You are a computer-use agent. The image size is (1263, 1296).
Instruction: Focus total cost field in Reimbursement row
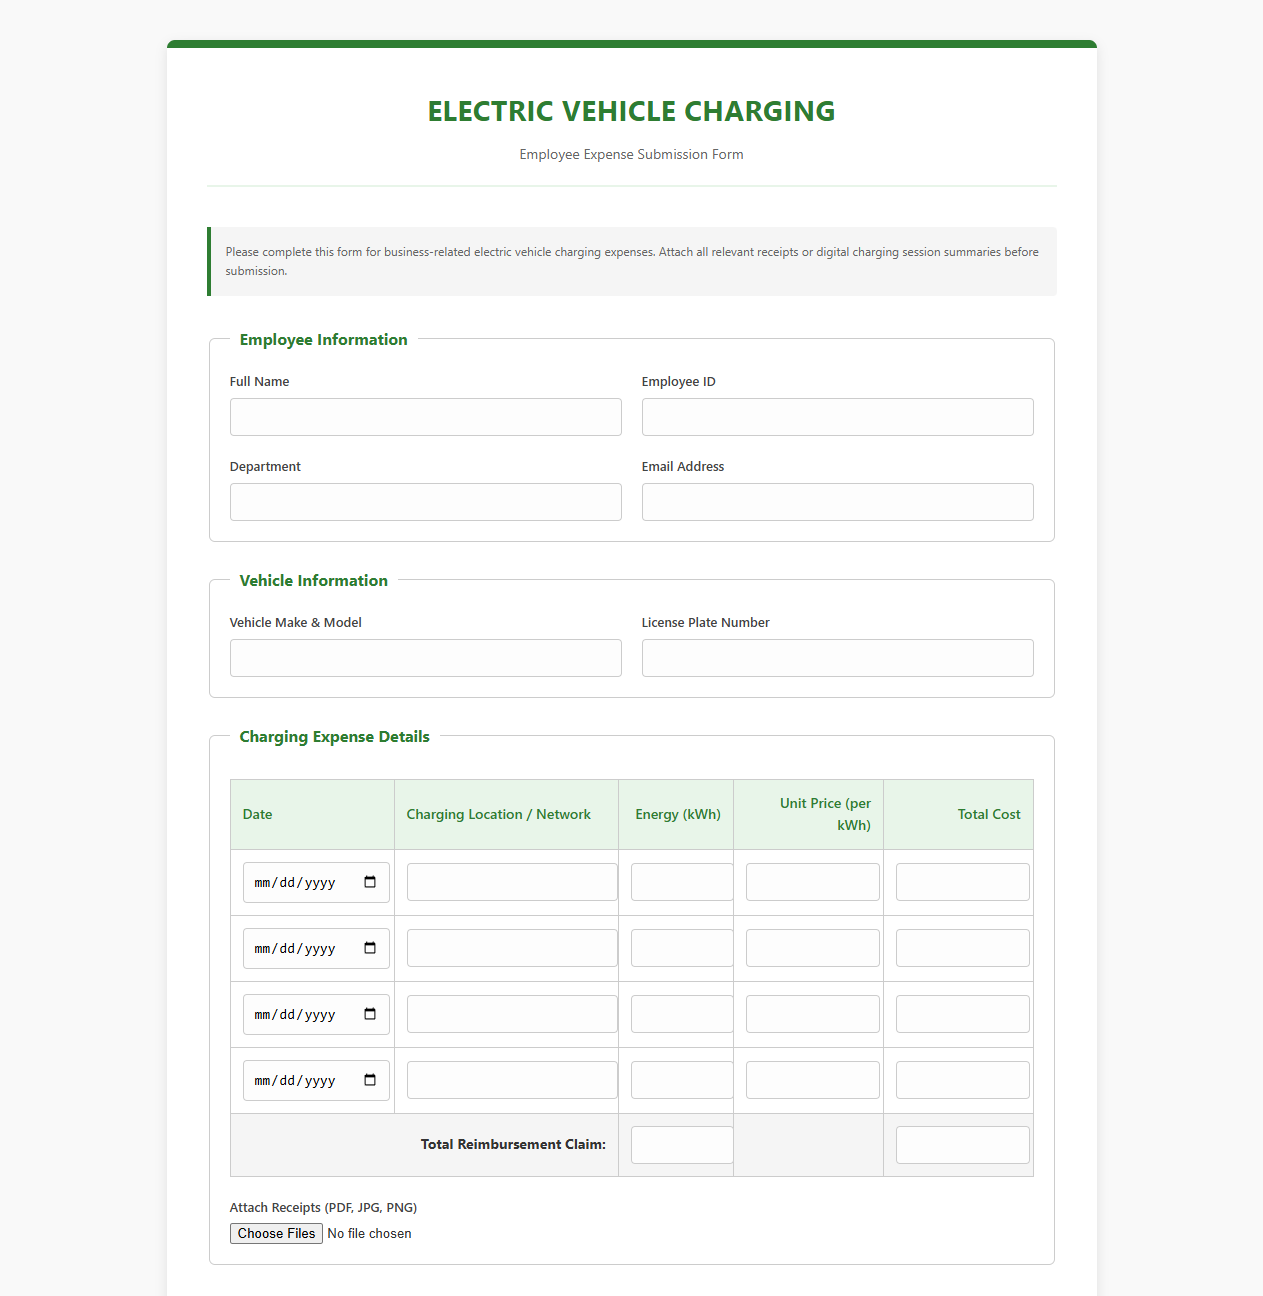pyautogui.click(x=963, y=1145)
